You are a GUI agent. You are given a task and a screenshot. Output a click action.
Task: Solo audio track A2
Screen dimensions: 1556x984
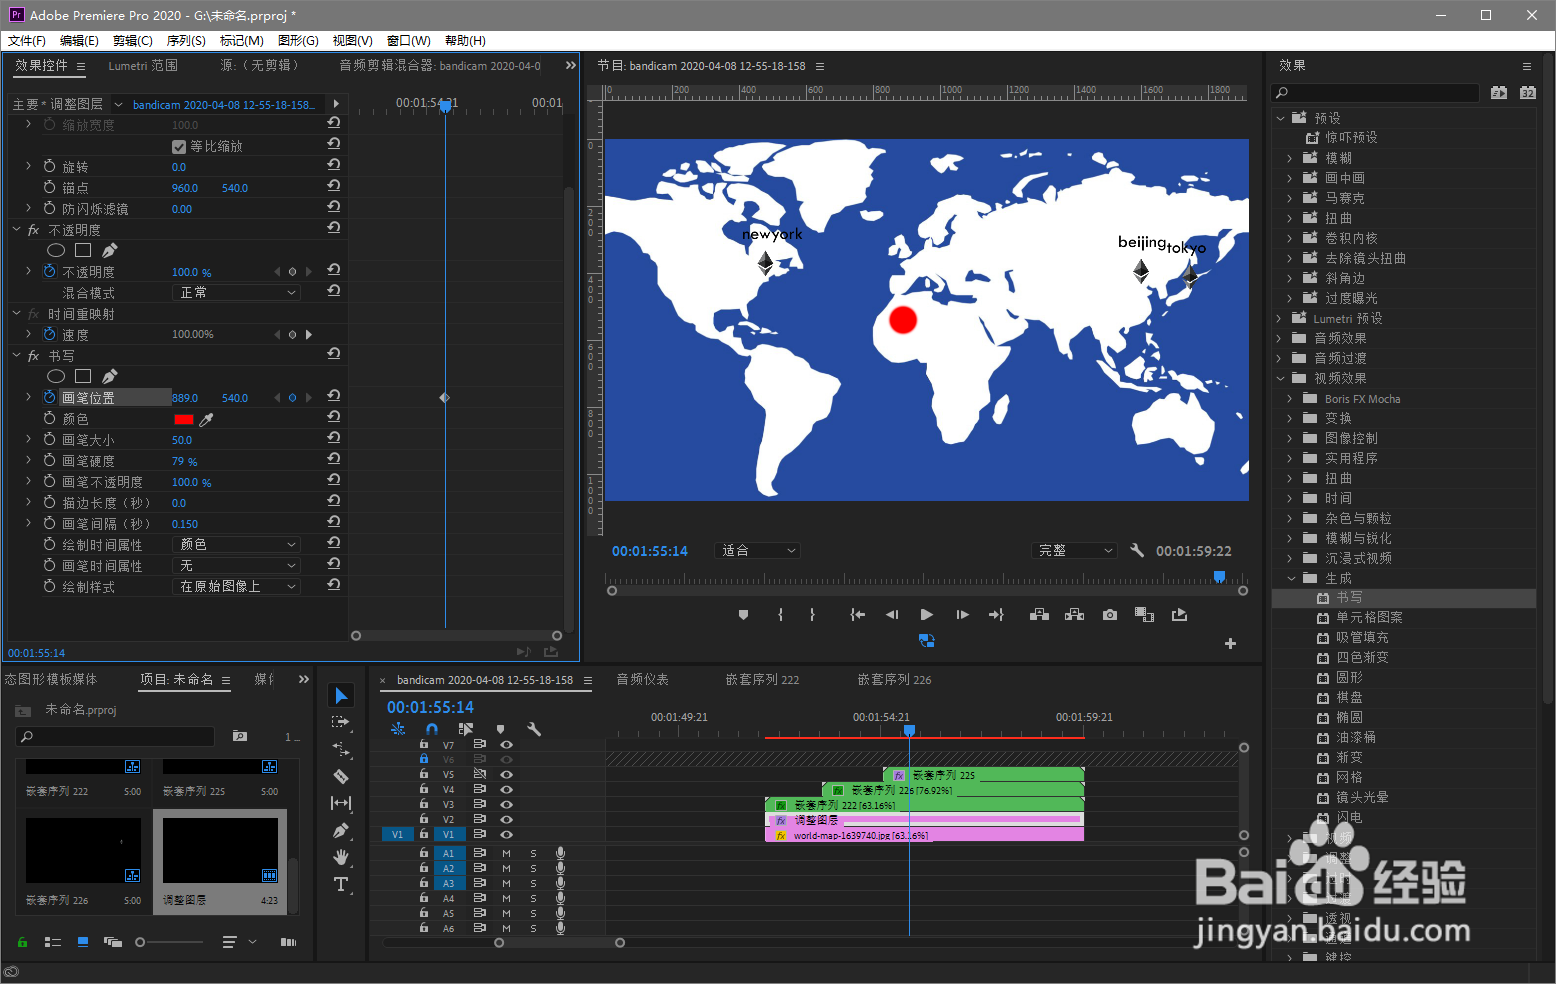click(x=533, y=868)
